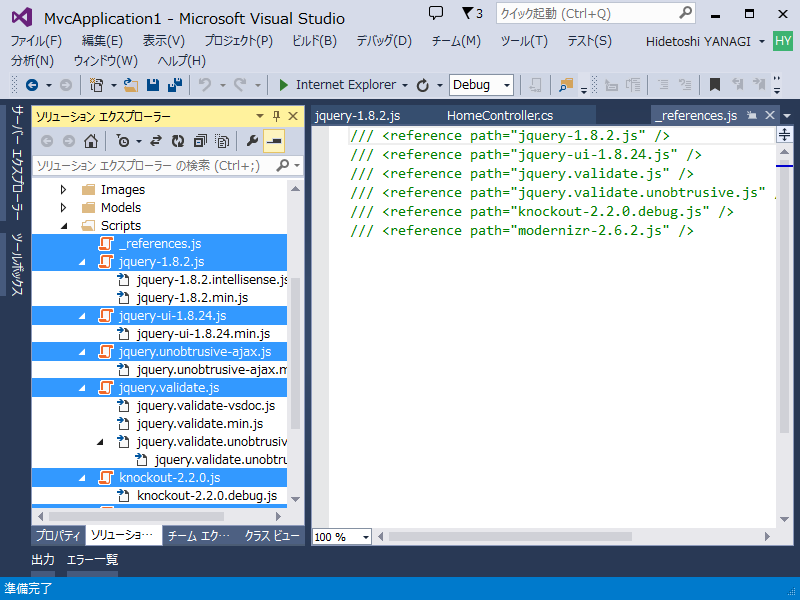The width and height of the screenshot is (800, 600).
Task: Collapse the jquery-ui-1.8.24.js node
Action: (x=82, y=316)
